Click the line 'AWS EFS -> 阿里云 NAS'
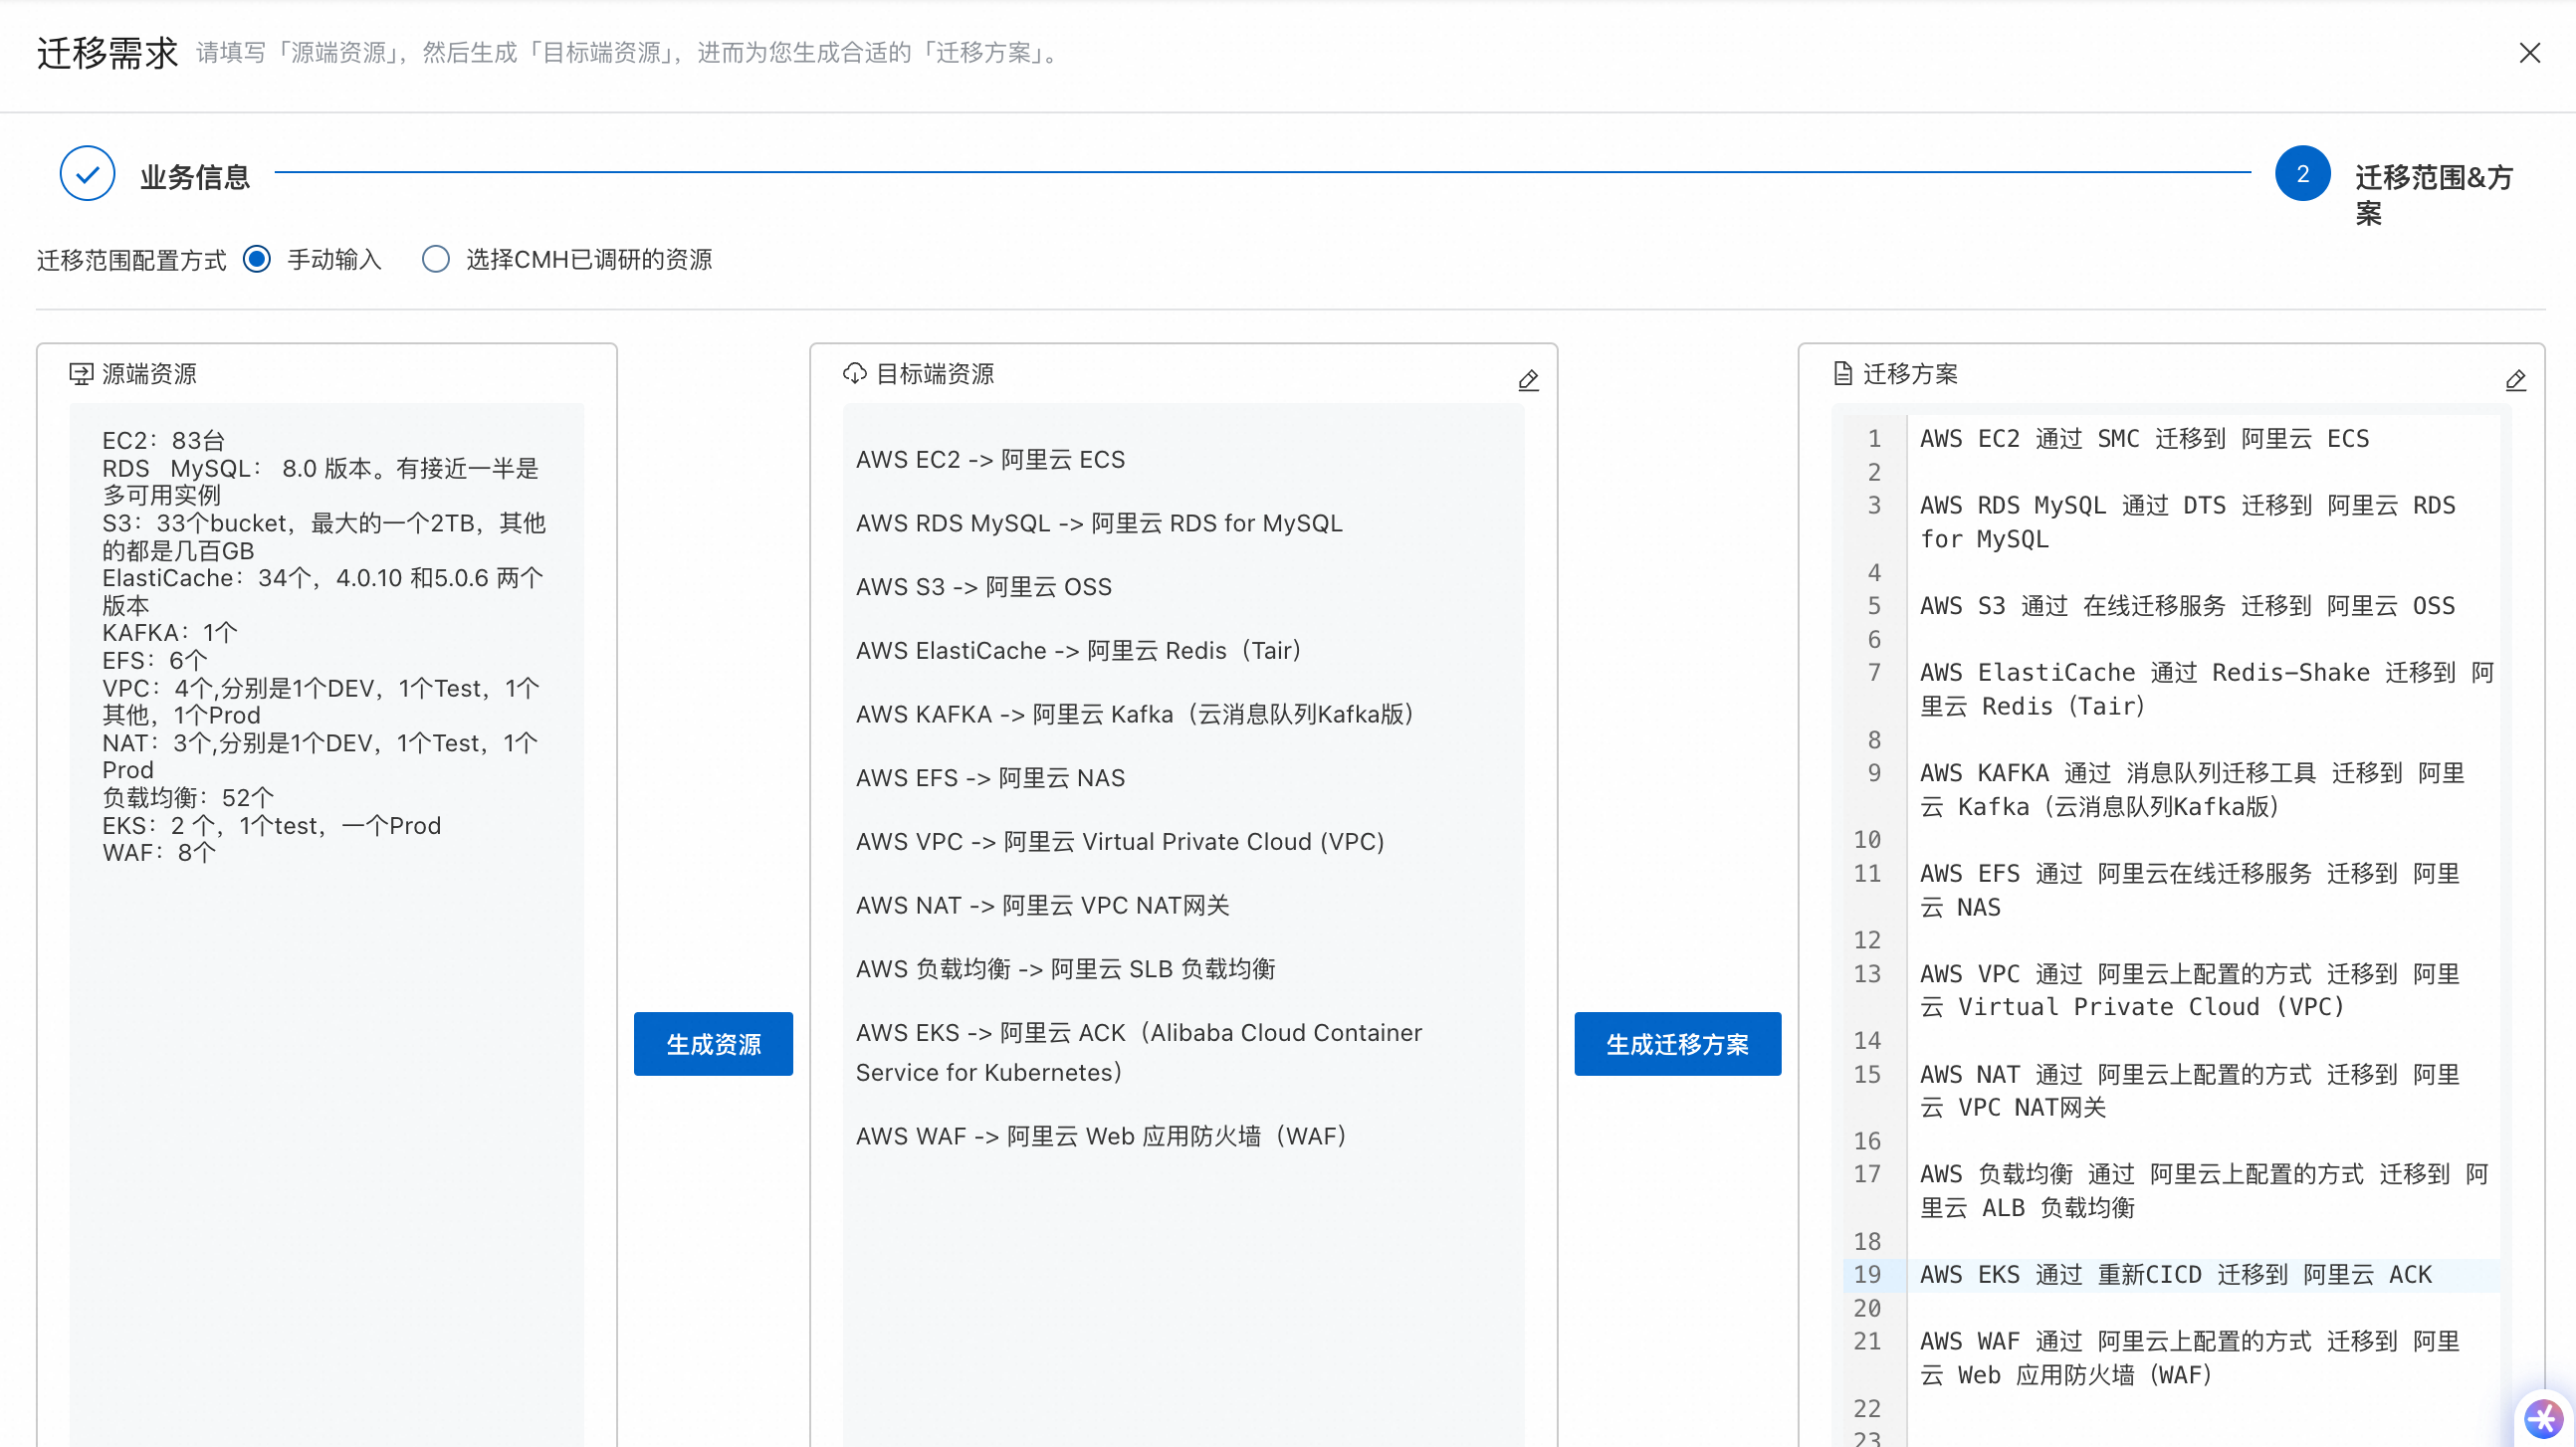Screen dimensions: 2576x1447 (x=990, y=778)
